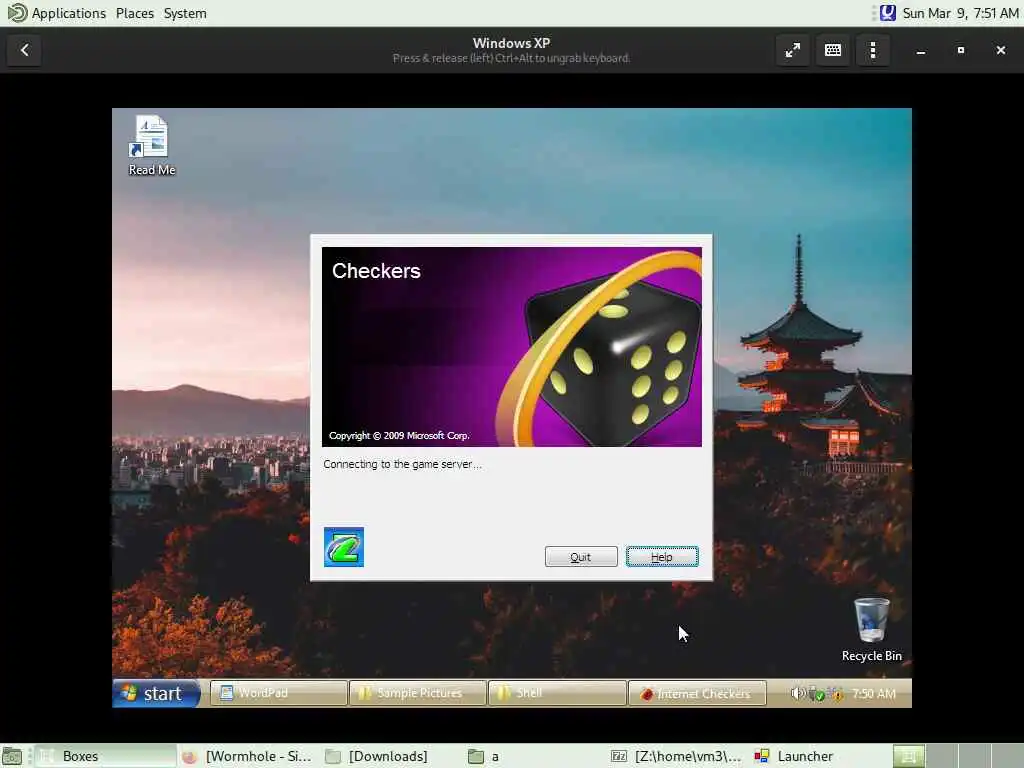Click the XP security alert tray icon
Screen dimensions: 1024x768
[x=836, y=694]
